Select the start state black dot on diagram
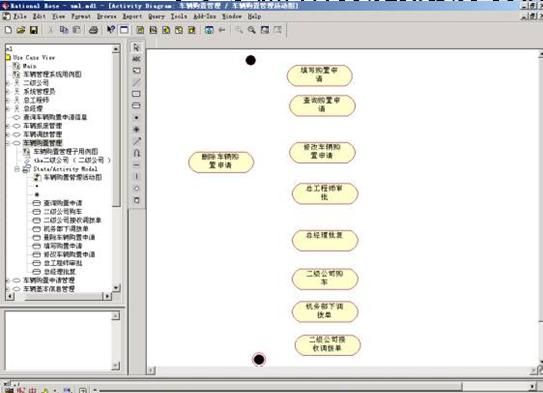This screenshot has height=393, width=543. pos(251,60)
